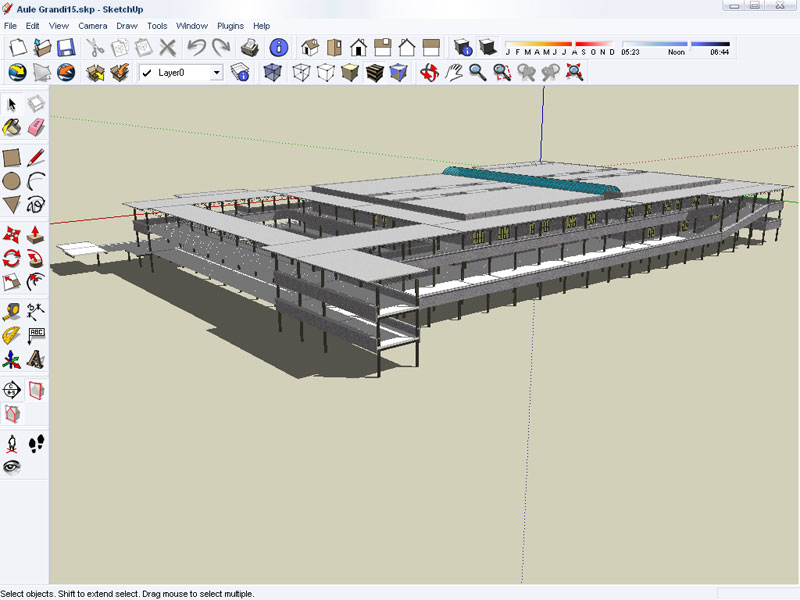The width and height of the screenshot is (800, 600).
Task: Select the Pan hand tool
Action: point(453,72)
